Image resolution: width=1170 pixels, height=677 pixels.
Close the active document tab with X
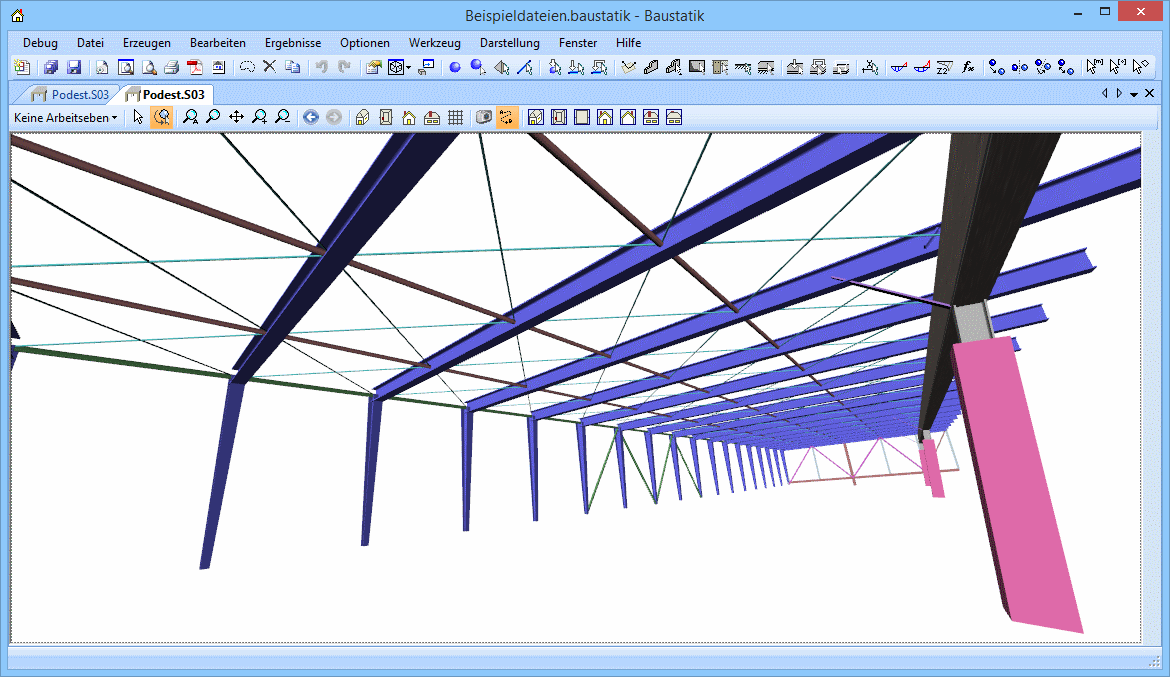tap(1149, 94)
